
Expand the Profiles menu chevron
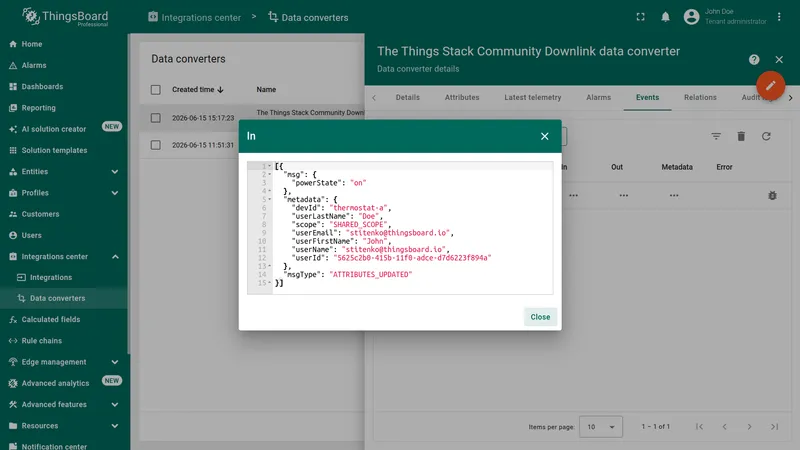coord(115,193)
